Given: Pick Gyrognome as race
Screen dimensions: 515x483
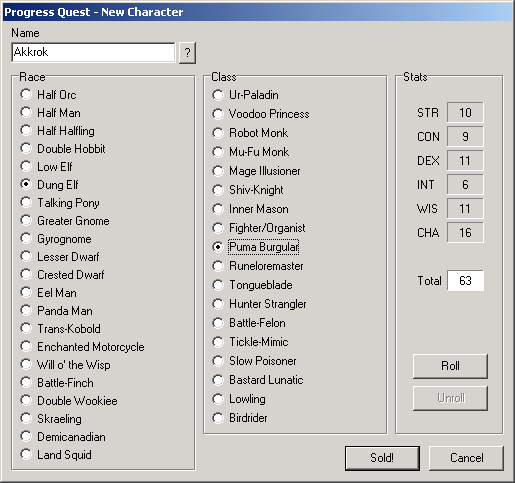Looking at the screenshot, I should click(x=56, y=239).
